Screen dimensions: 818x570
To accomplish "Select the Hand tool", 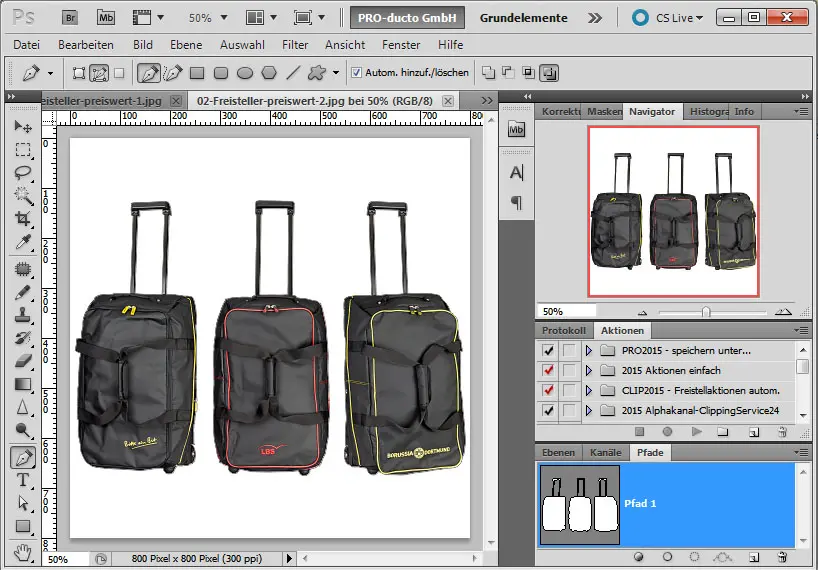I will [22, 551].
